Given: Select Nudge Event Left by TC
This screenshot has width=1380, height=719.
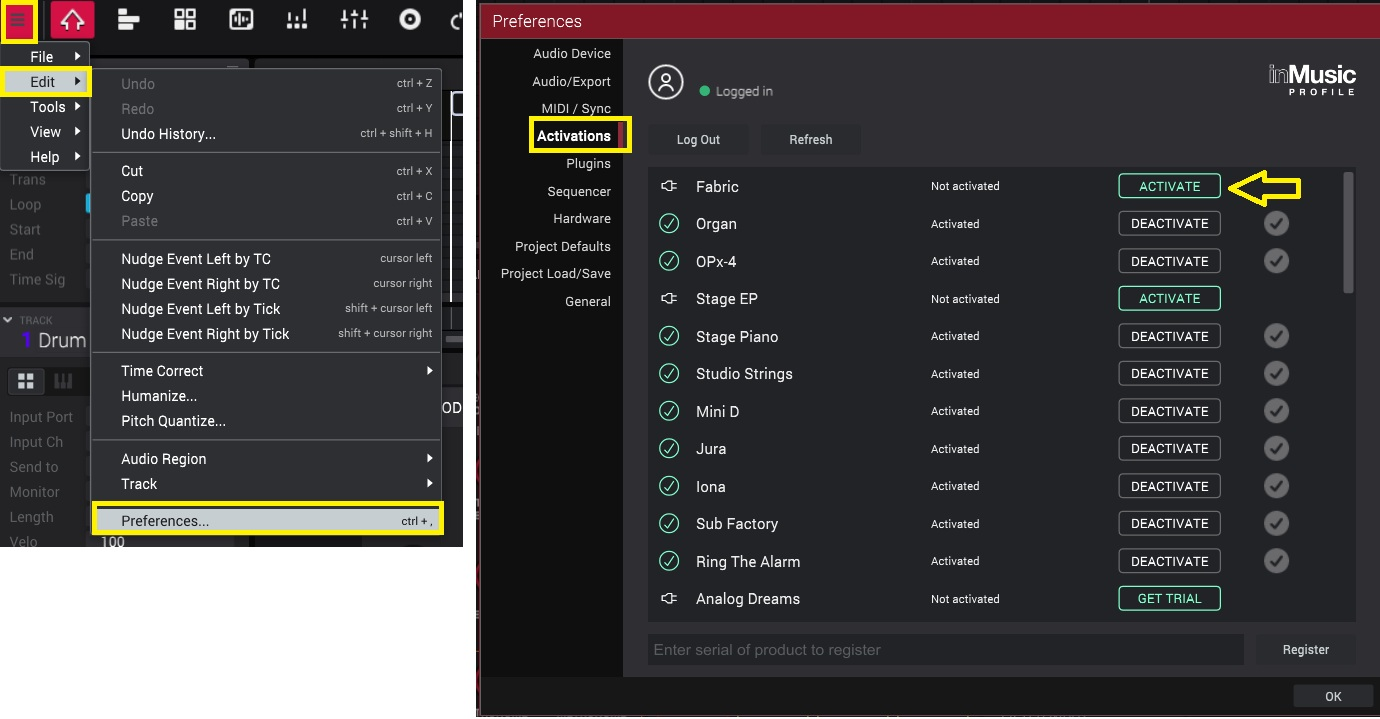Looking at the screenshot, I should (x=266, y=259).
